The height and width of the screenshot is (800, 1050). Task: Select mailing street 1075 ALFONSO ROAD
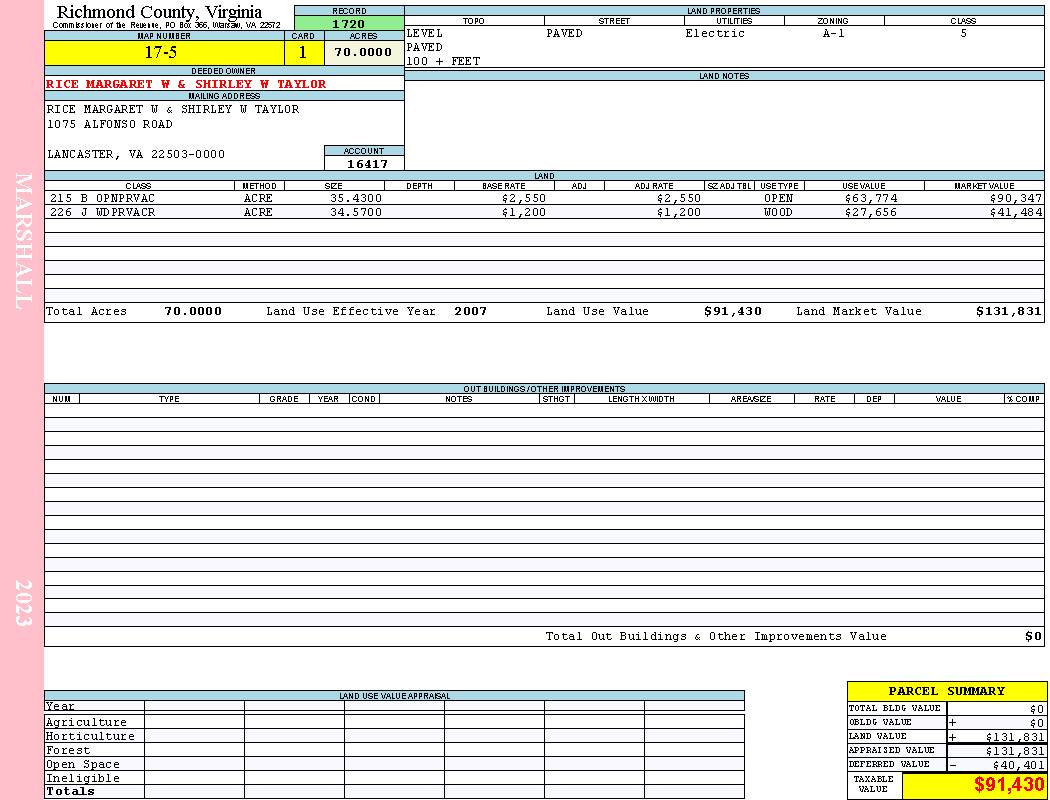point(110,125)
